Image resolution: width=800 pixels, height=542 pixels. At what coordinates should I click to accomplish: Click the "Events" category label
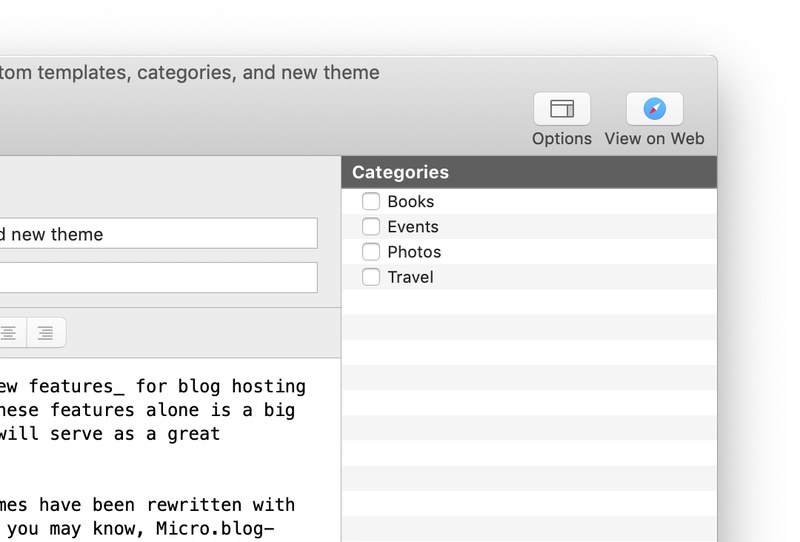click(413, 227)
